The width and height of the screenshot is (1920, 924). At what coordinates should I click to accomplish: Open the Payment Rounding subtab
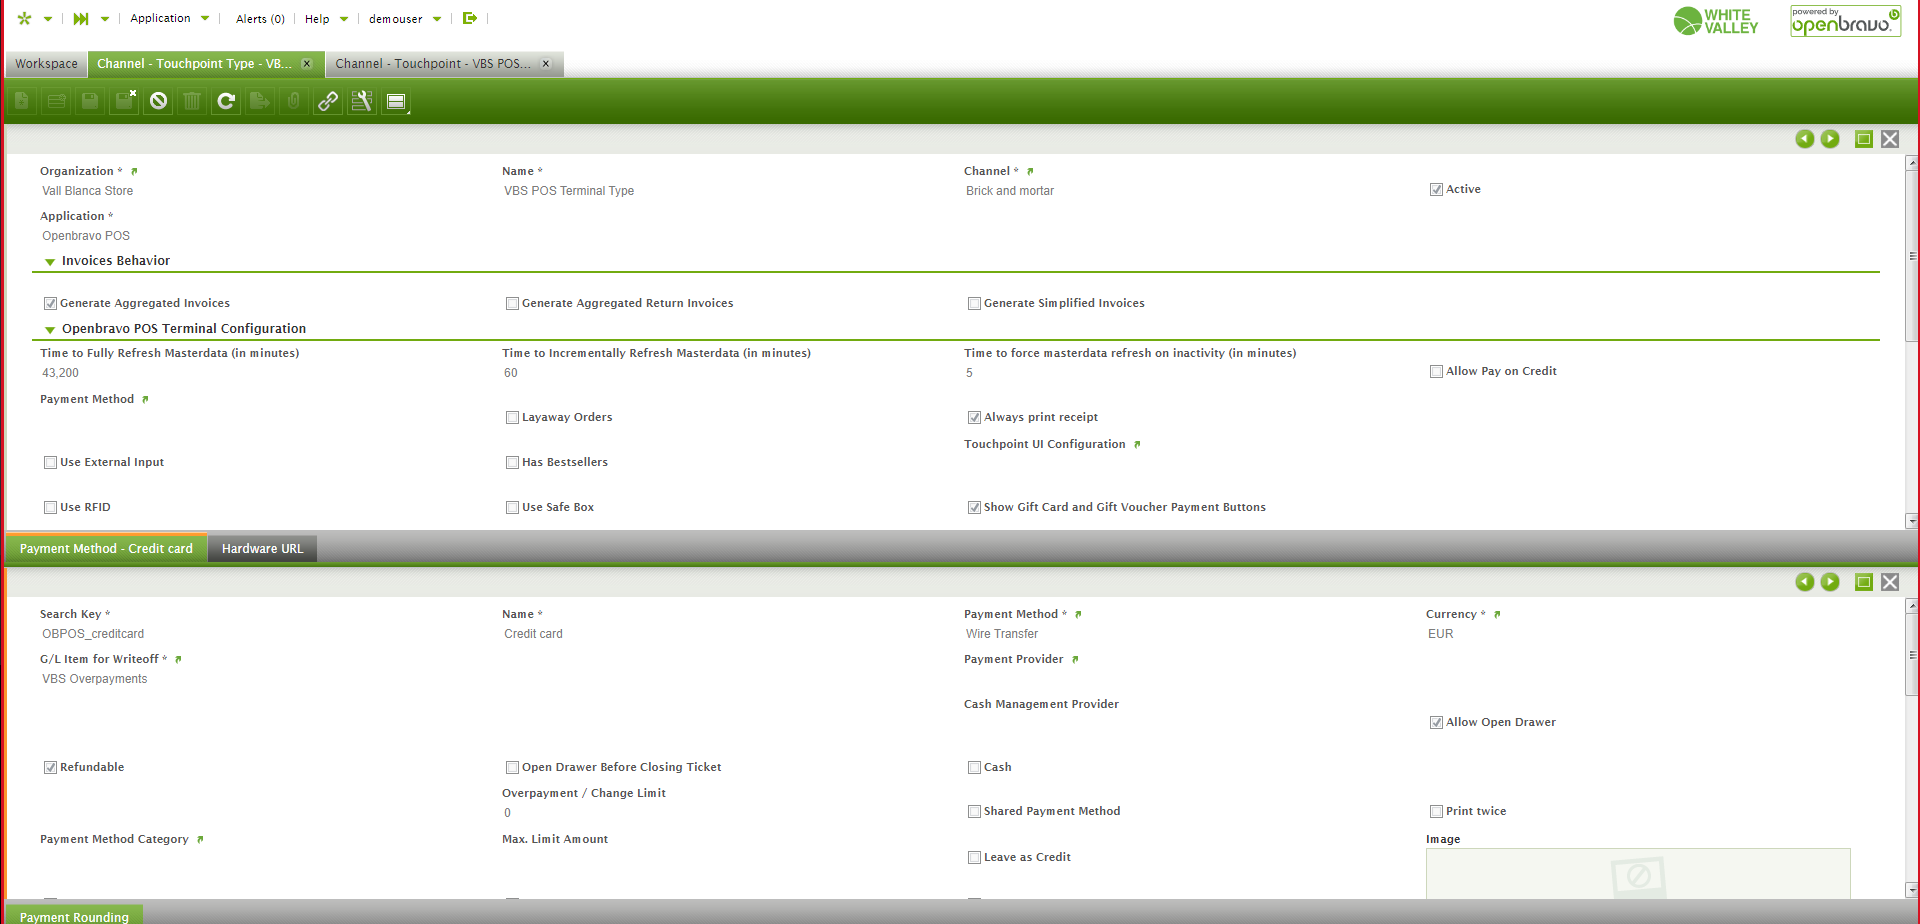click(74, 916)
